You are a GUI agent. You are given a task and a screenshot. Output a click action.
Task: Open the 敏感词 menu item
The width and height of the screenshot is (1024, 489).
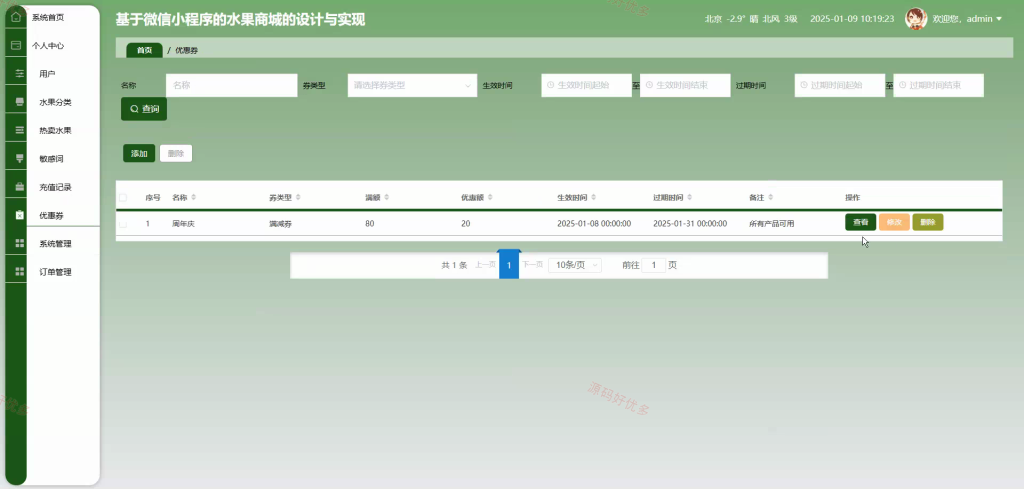(x=51, y=159)
